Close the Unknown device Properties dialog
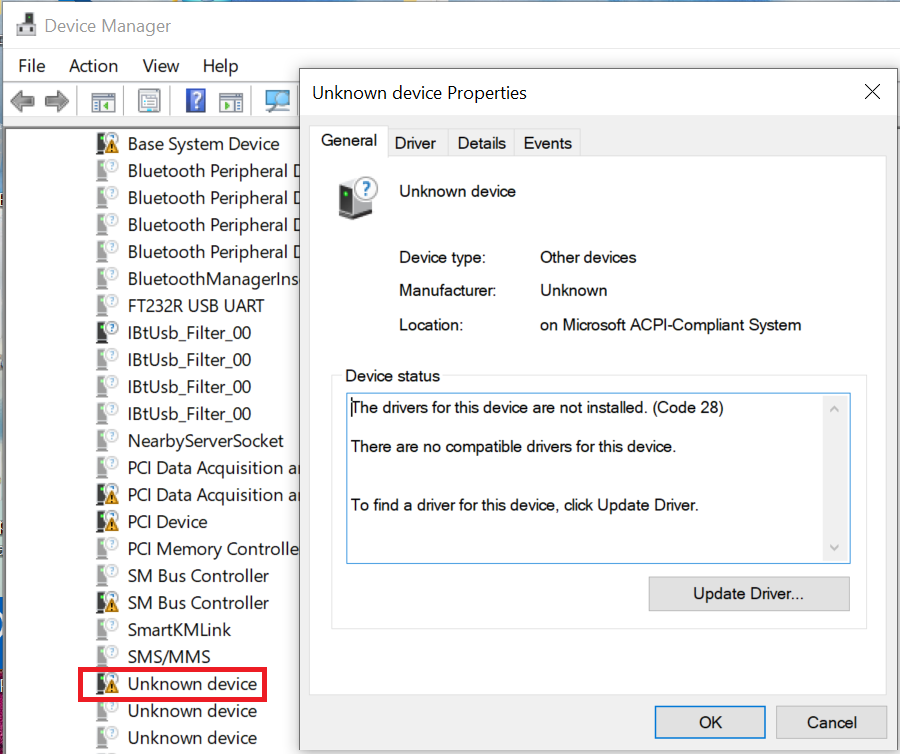The width and height of the screenshot is (900, 754). (872, 92)
